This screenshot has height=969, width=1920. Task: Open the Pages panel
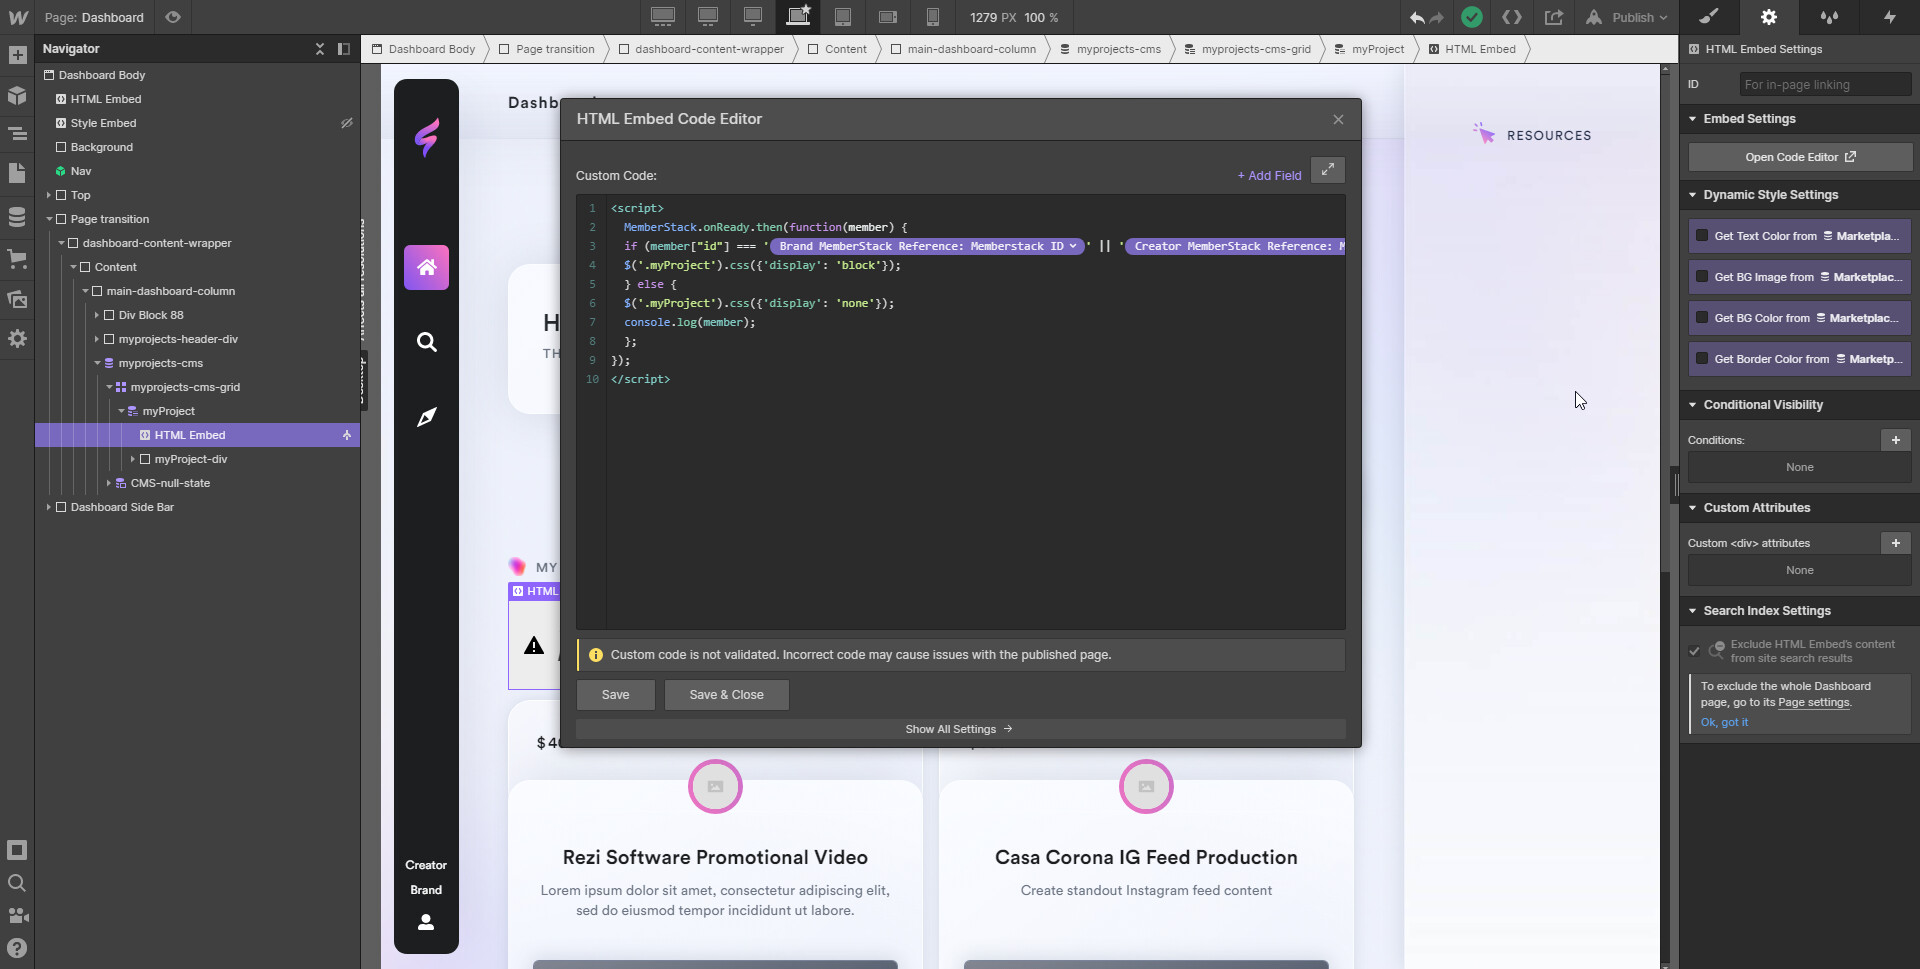[17, 174]
